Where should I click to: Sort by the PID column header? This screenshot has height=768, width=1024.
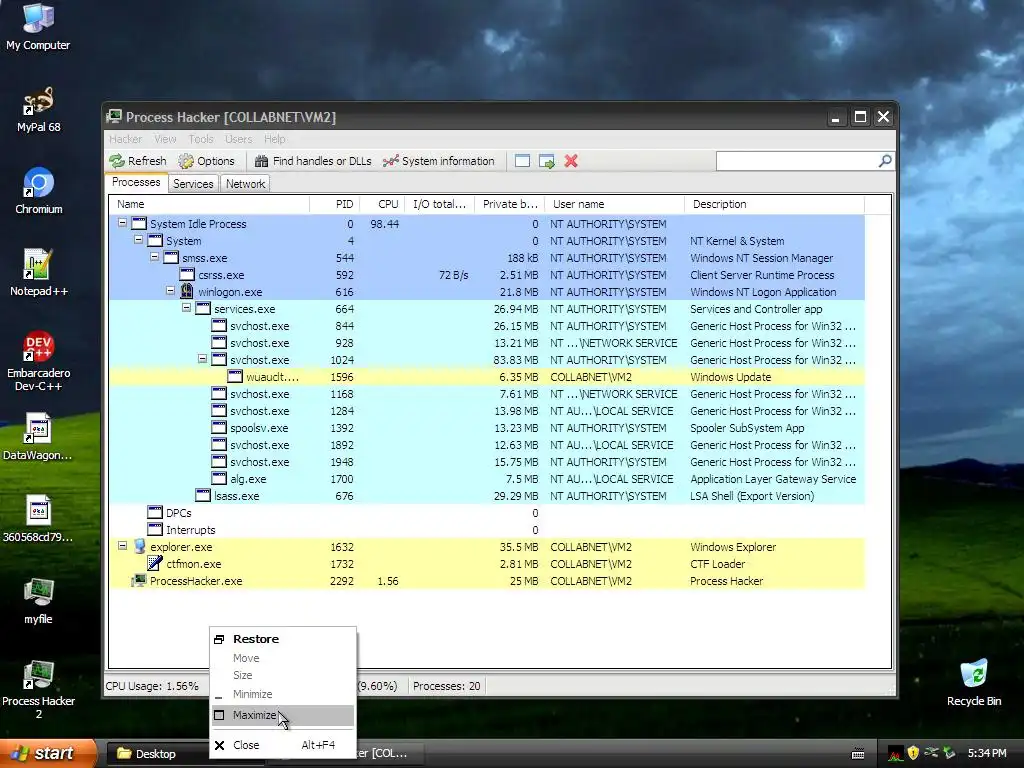[x=334, y=204]
